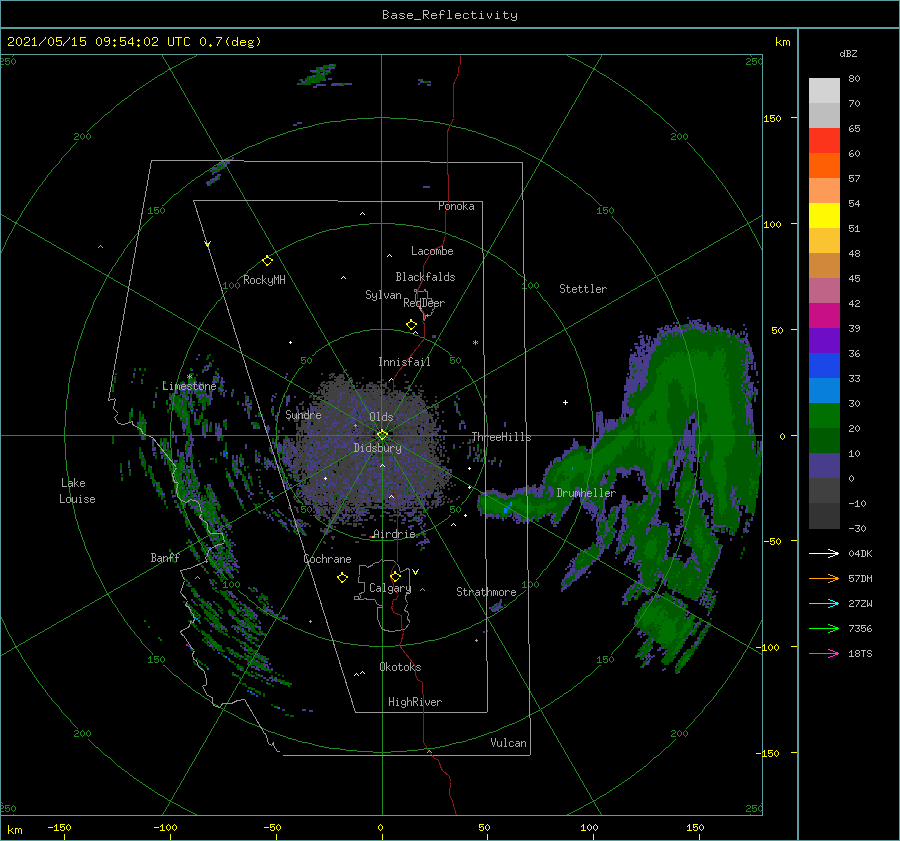Click the Calgary city label
Viewport: 900px width, 841px height.
[x=390, y=588]
